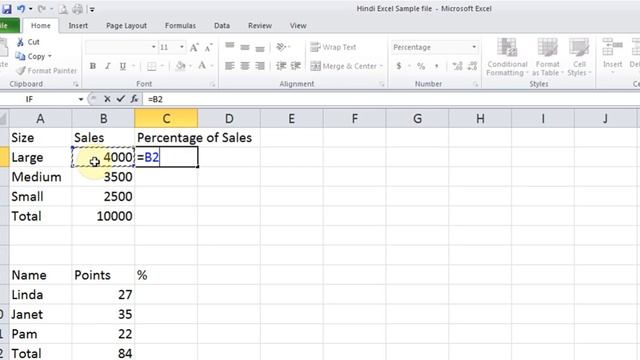Apply Comma Style icon
The height and width of the screenshot is (360, 640).
[436, 66]
